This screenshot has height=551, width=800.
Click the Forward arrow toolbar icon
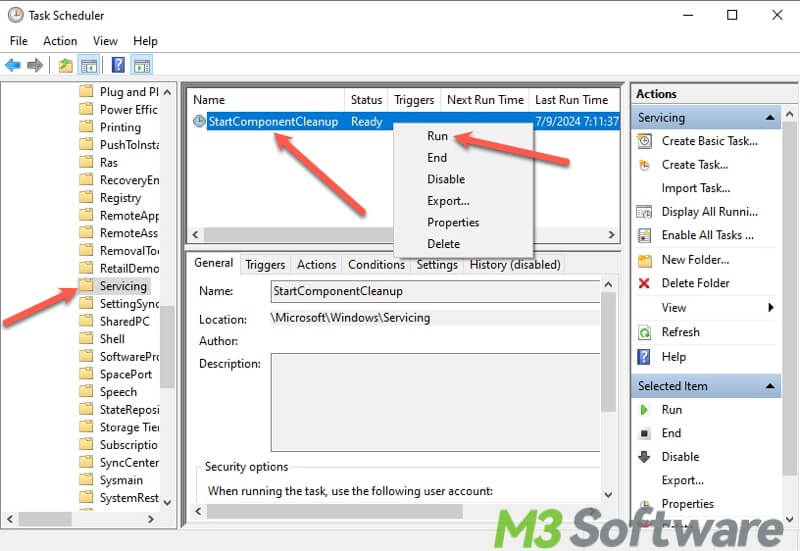(x=35, y=65)
